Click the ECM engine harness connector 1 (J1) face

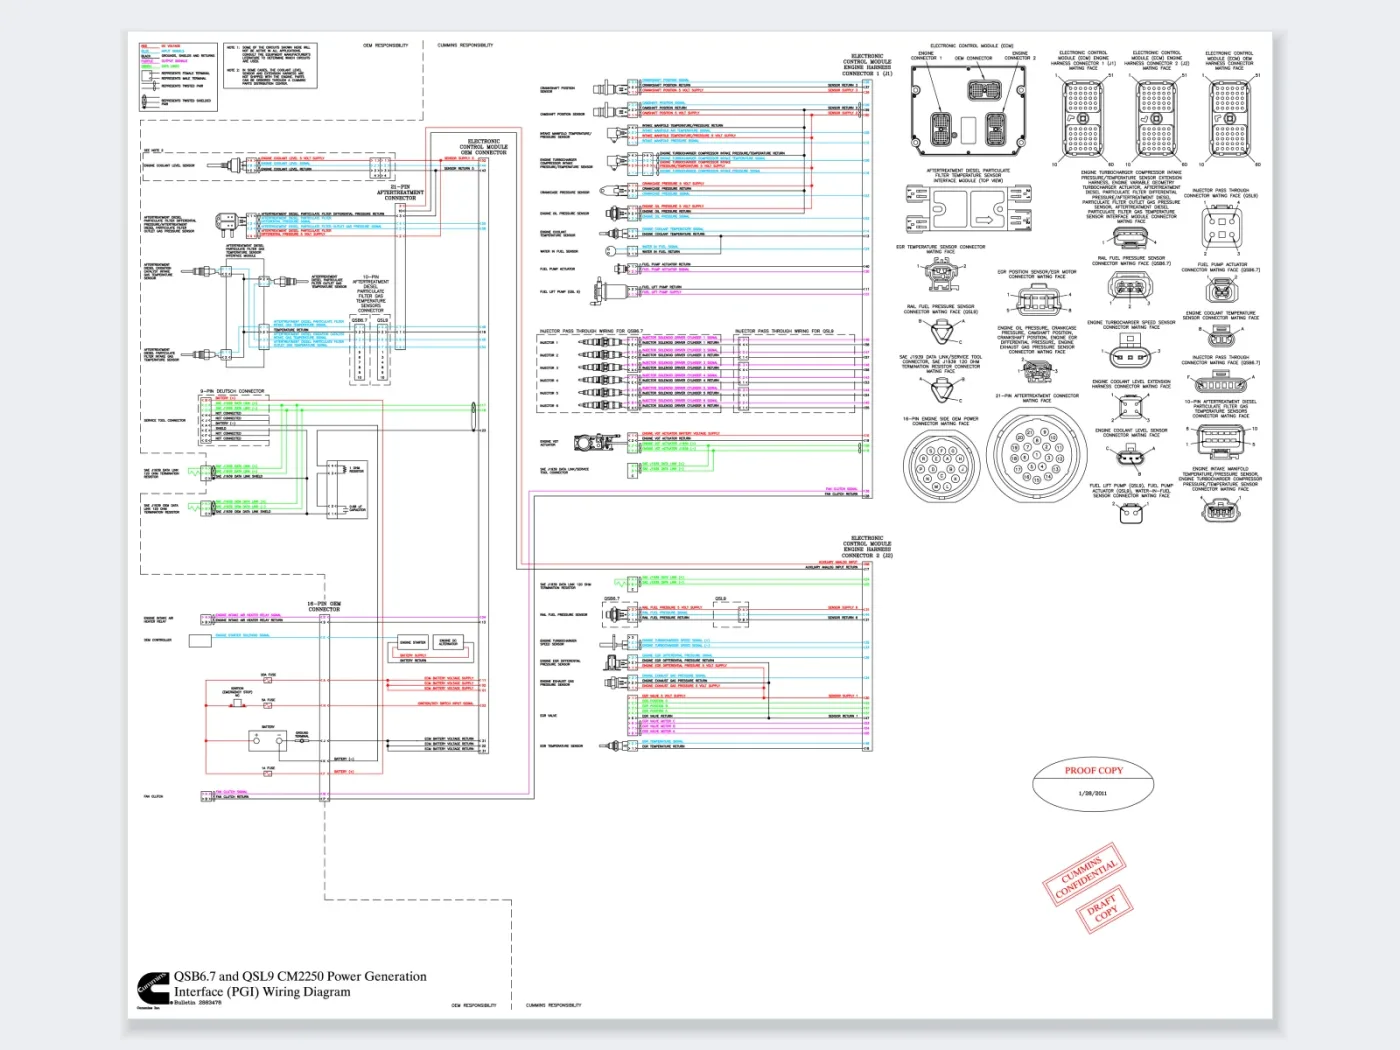point(1083,118)
